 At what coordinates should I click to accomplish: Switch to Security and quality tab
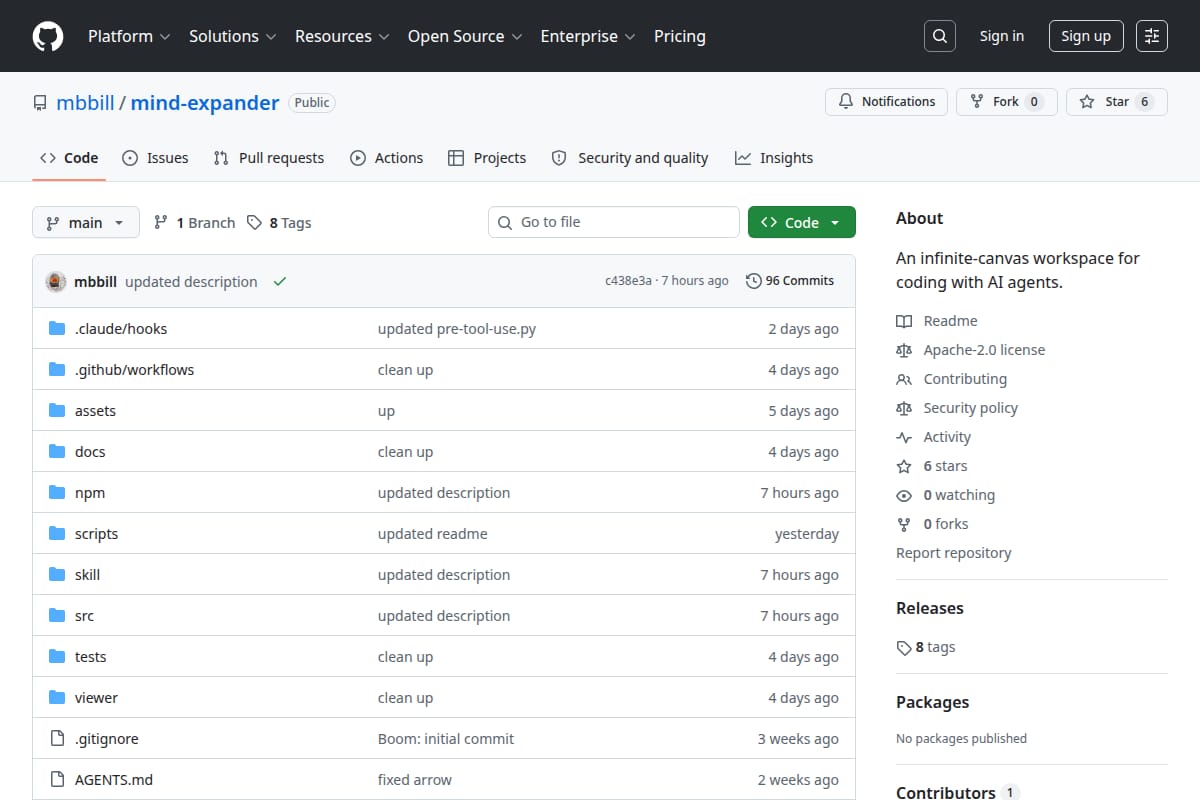click(x=630, y=158)
